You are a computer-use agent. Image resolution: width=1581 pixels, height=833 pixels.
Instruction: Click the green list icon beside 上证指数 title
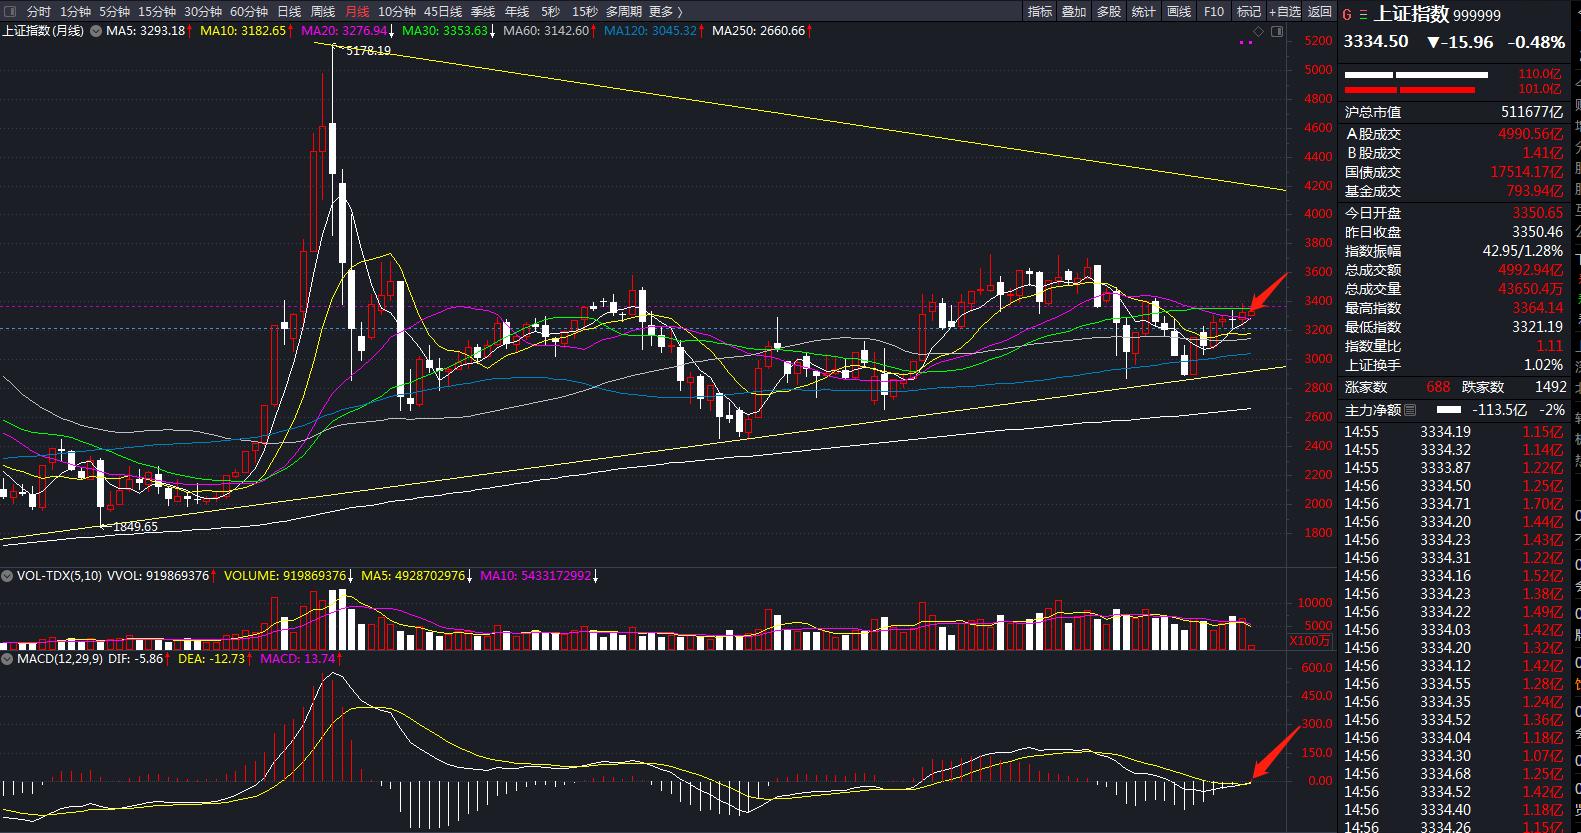point(1361,15)
